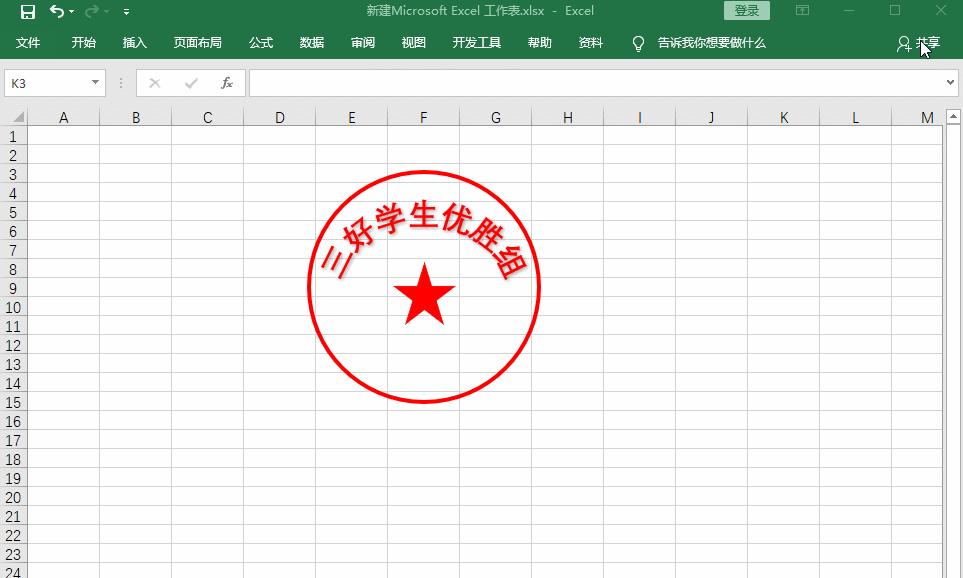Open the Share (共享) feature
This screenshot has height=578, width=963.
[922, 43]
